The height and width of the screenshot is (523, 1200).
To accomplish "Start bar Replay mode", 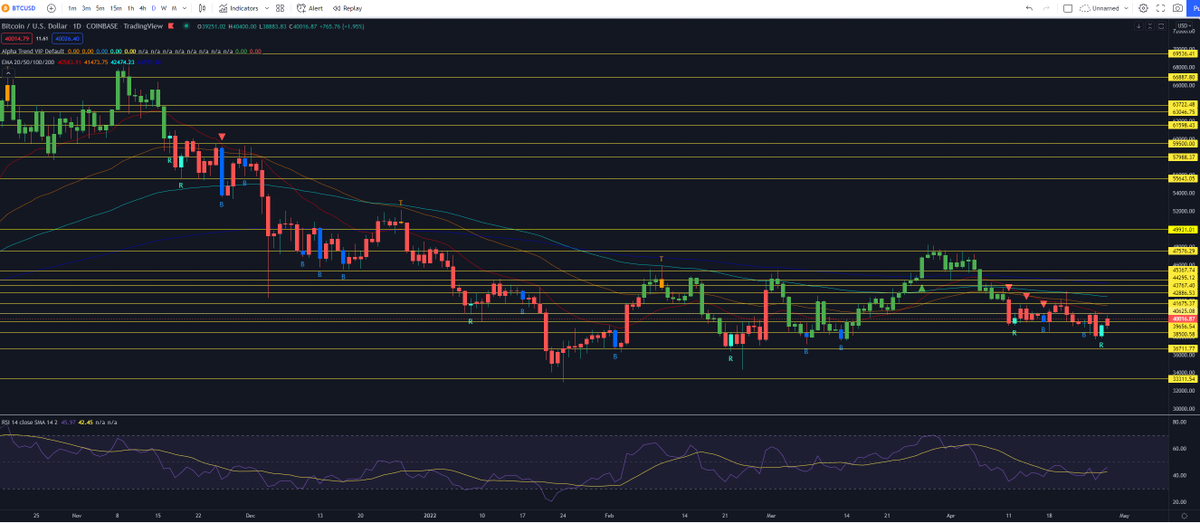I will [x=346, y=8].
